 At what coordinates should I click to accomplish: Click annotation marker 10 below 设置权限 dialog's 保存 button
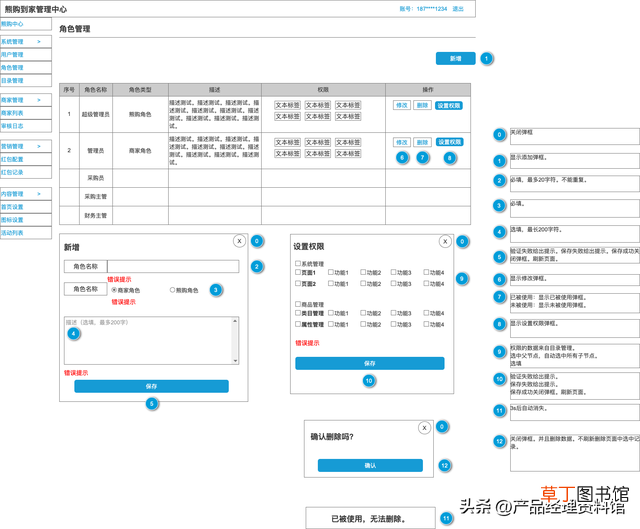tap(369, 380)
